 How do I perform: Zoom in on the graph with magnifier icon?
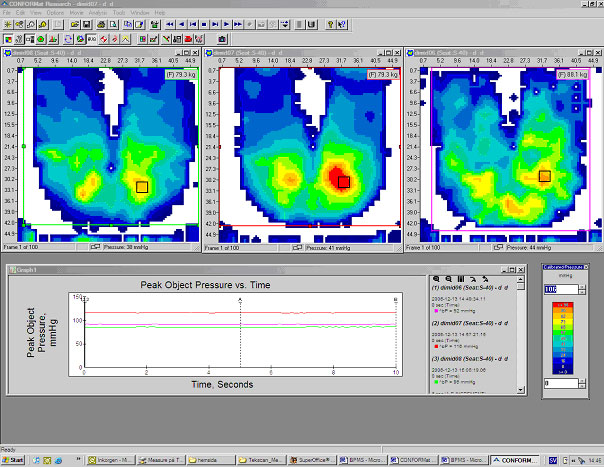(437, 278)
